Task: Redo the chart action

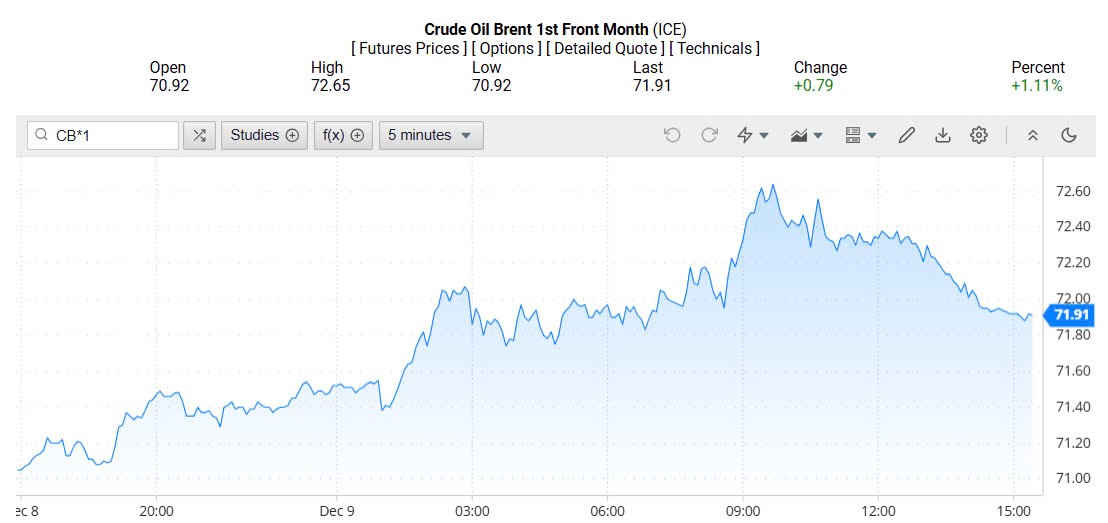Action: [709, 135]
